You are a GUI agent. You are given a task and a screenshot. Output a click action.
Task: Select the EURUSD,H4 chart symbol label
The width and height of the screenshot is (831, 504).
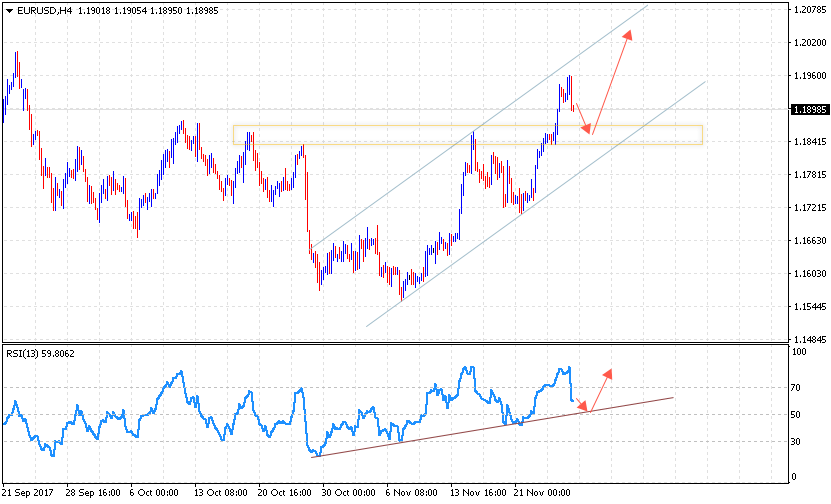(44, 11)
